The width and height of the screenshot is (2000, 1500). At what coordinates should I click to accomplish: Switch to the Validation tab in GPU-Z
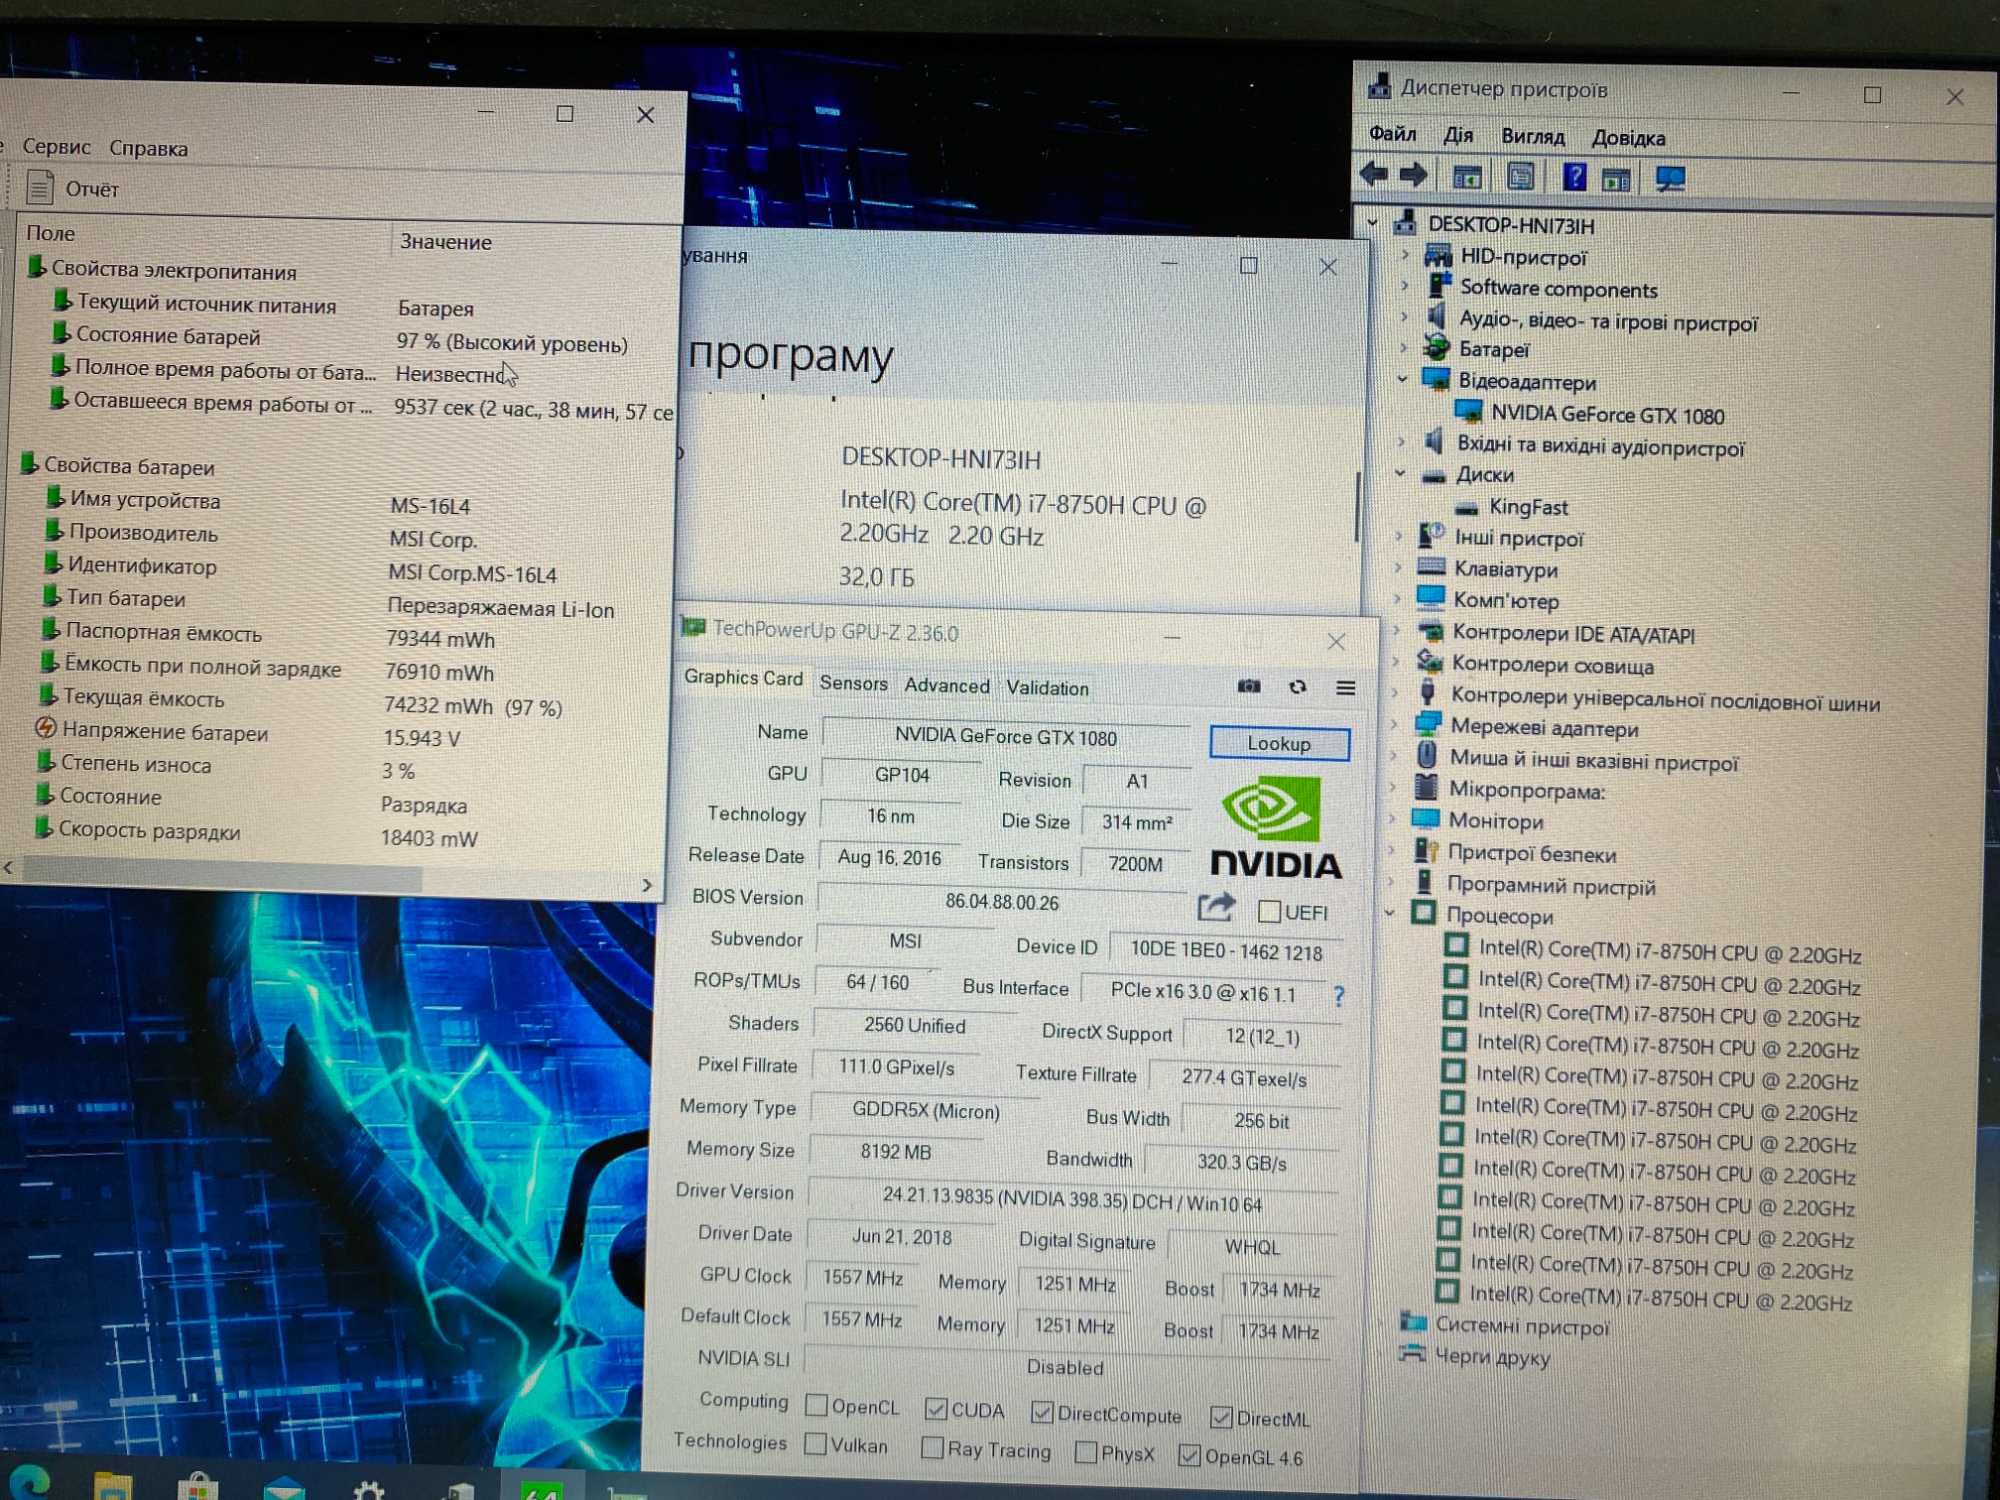[1047, 688]
